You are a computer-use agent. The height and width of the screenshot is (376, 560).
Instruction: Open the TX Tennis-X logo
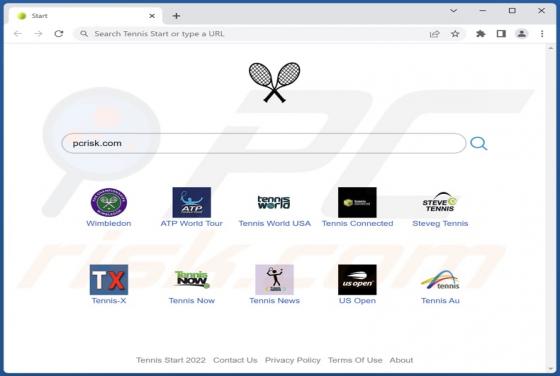(109, 280)
